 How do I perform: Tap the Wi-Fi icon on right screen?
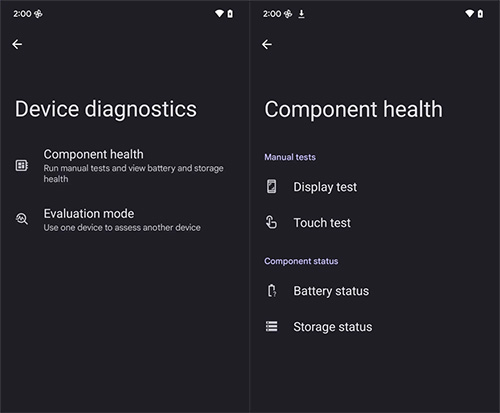[x=469, y=13]
